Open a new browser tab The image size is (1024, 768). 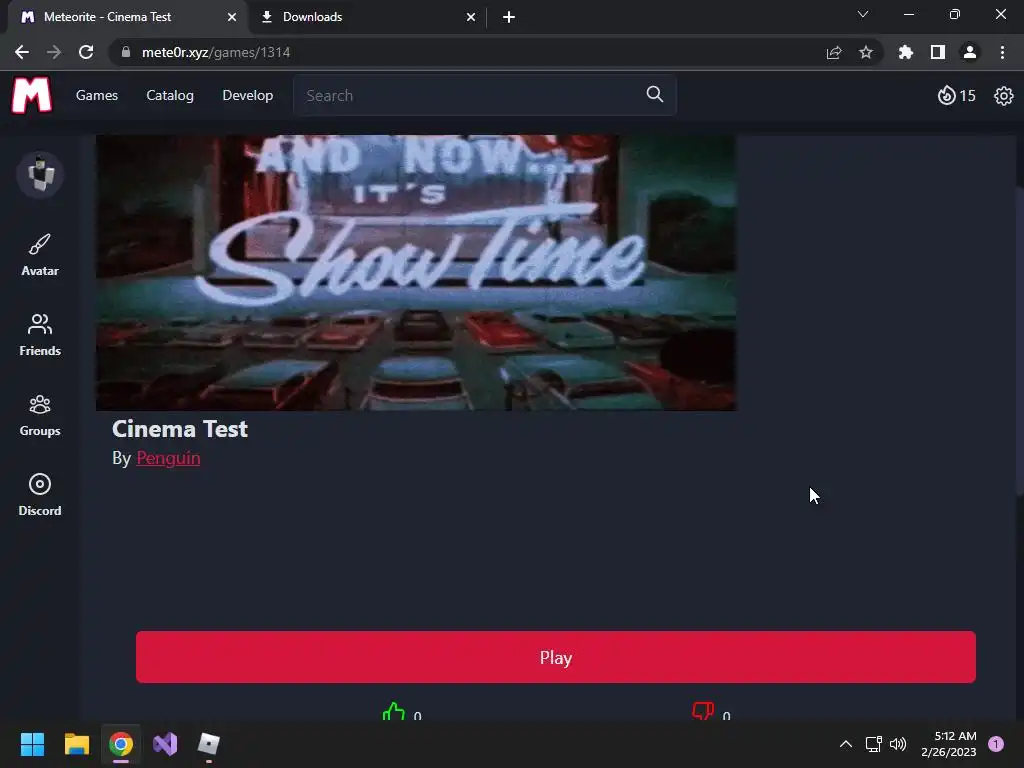509,17
